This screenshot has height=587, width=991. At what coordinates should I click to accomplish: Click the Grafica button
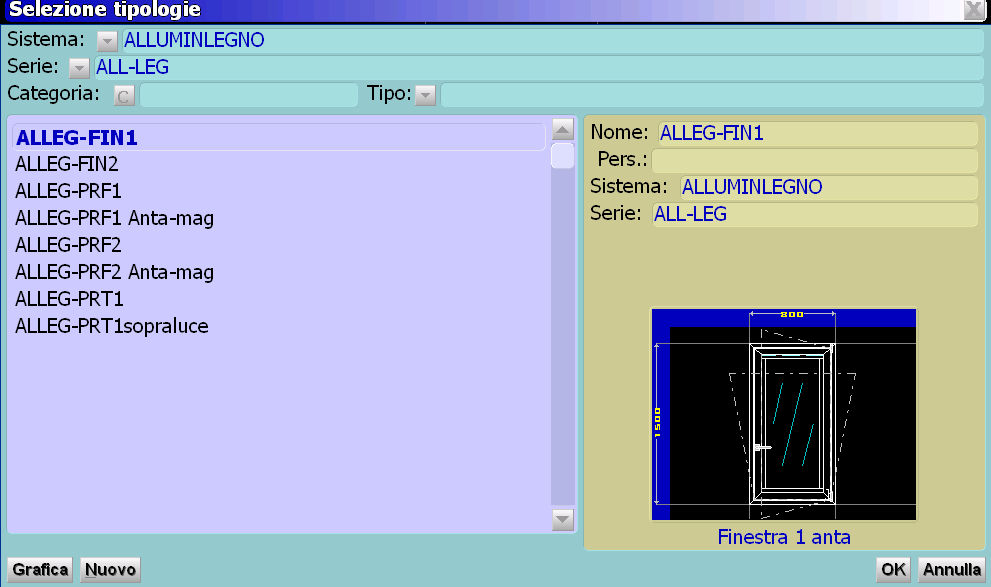click(40, 570)
